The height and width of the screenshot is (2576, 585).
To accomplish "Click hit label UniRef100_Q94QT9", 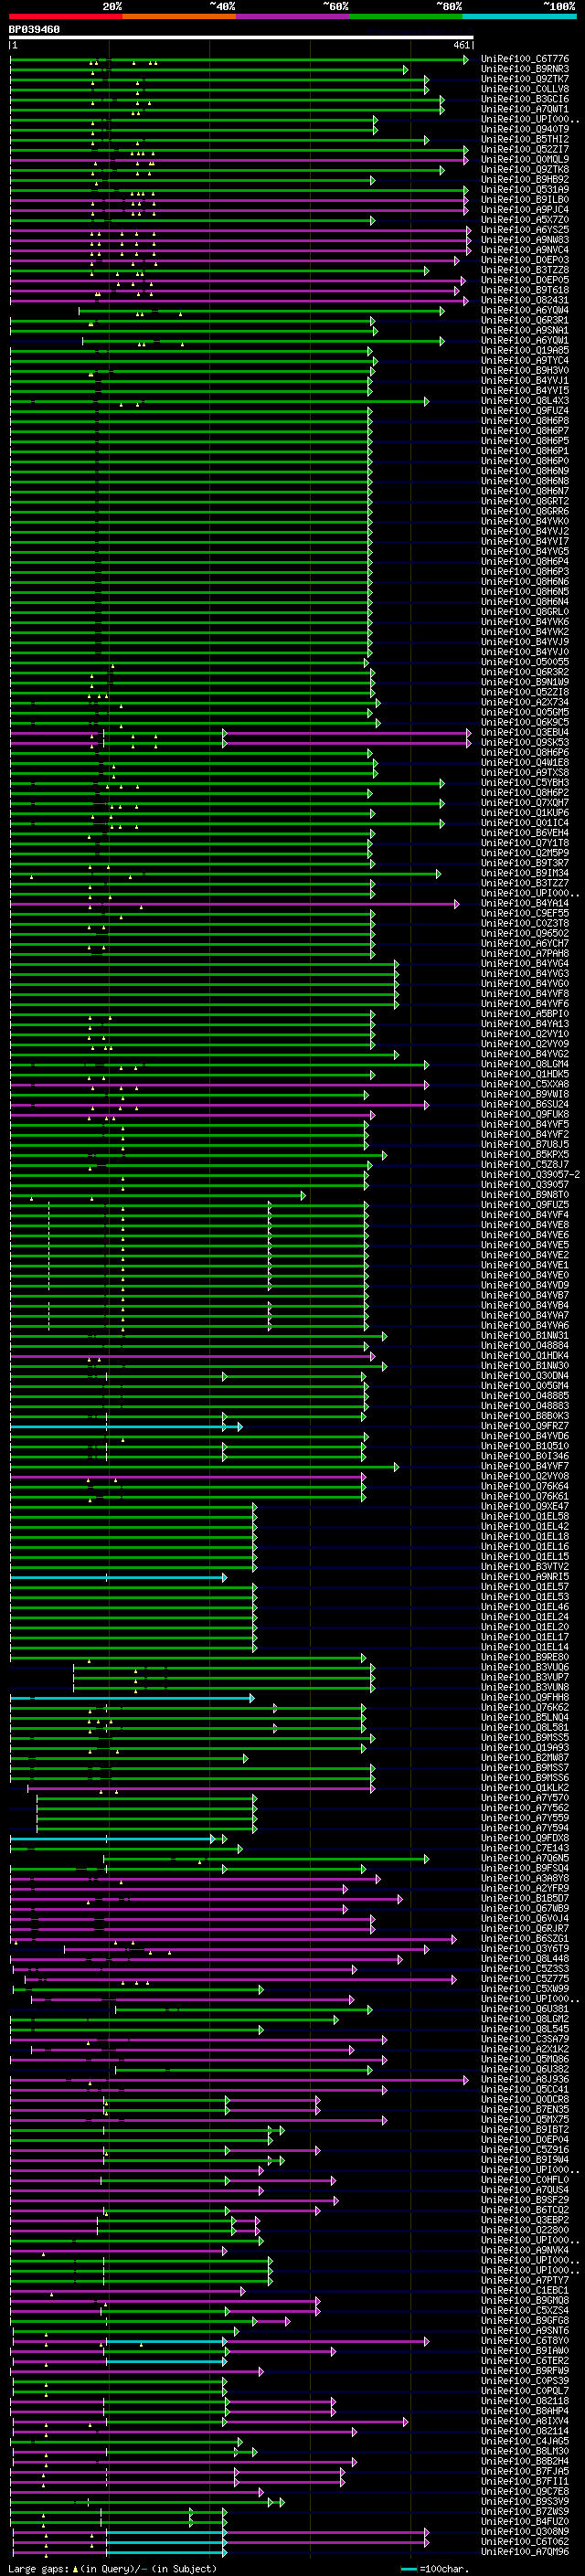I will coord(525,129).
